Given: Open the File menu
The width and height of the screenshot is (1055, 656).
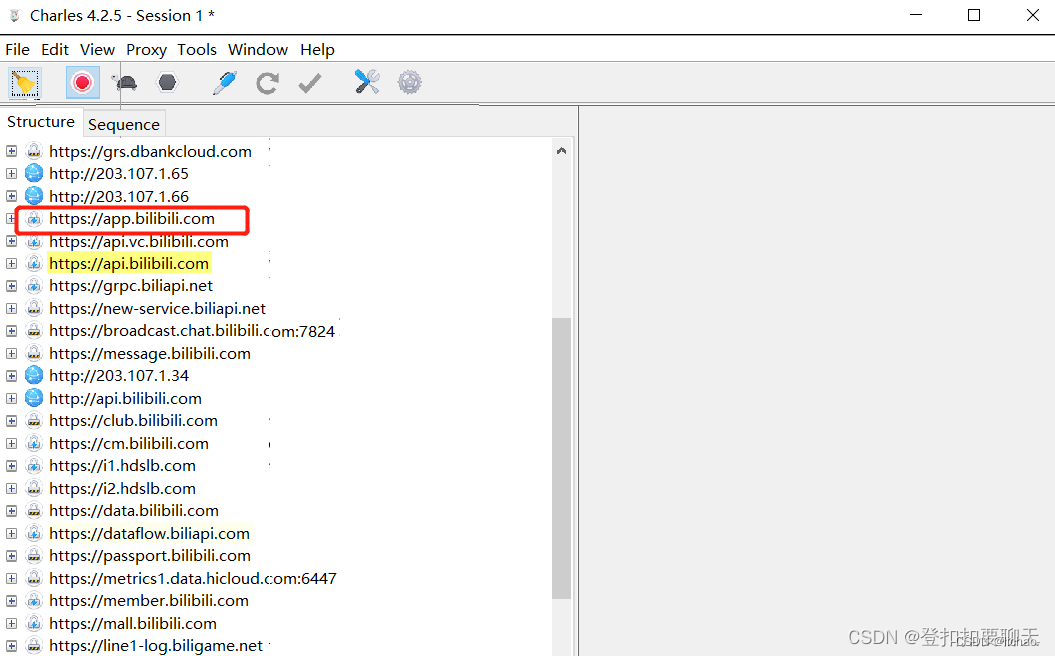Looking at the screenshot, I should point(17,50).
